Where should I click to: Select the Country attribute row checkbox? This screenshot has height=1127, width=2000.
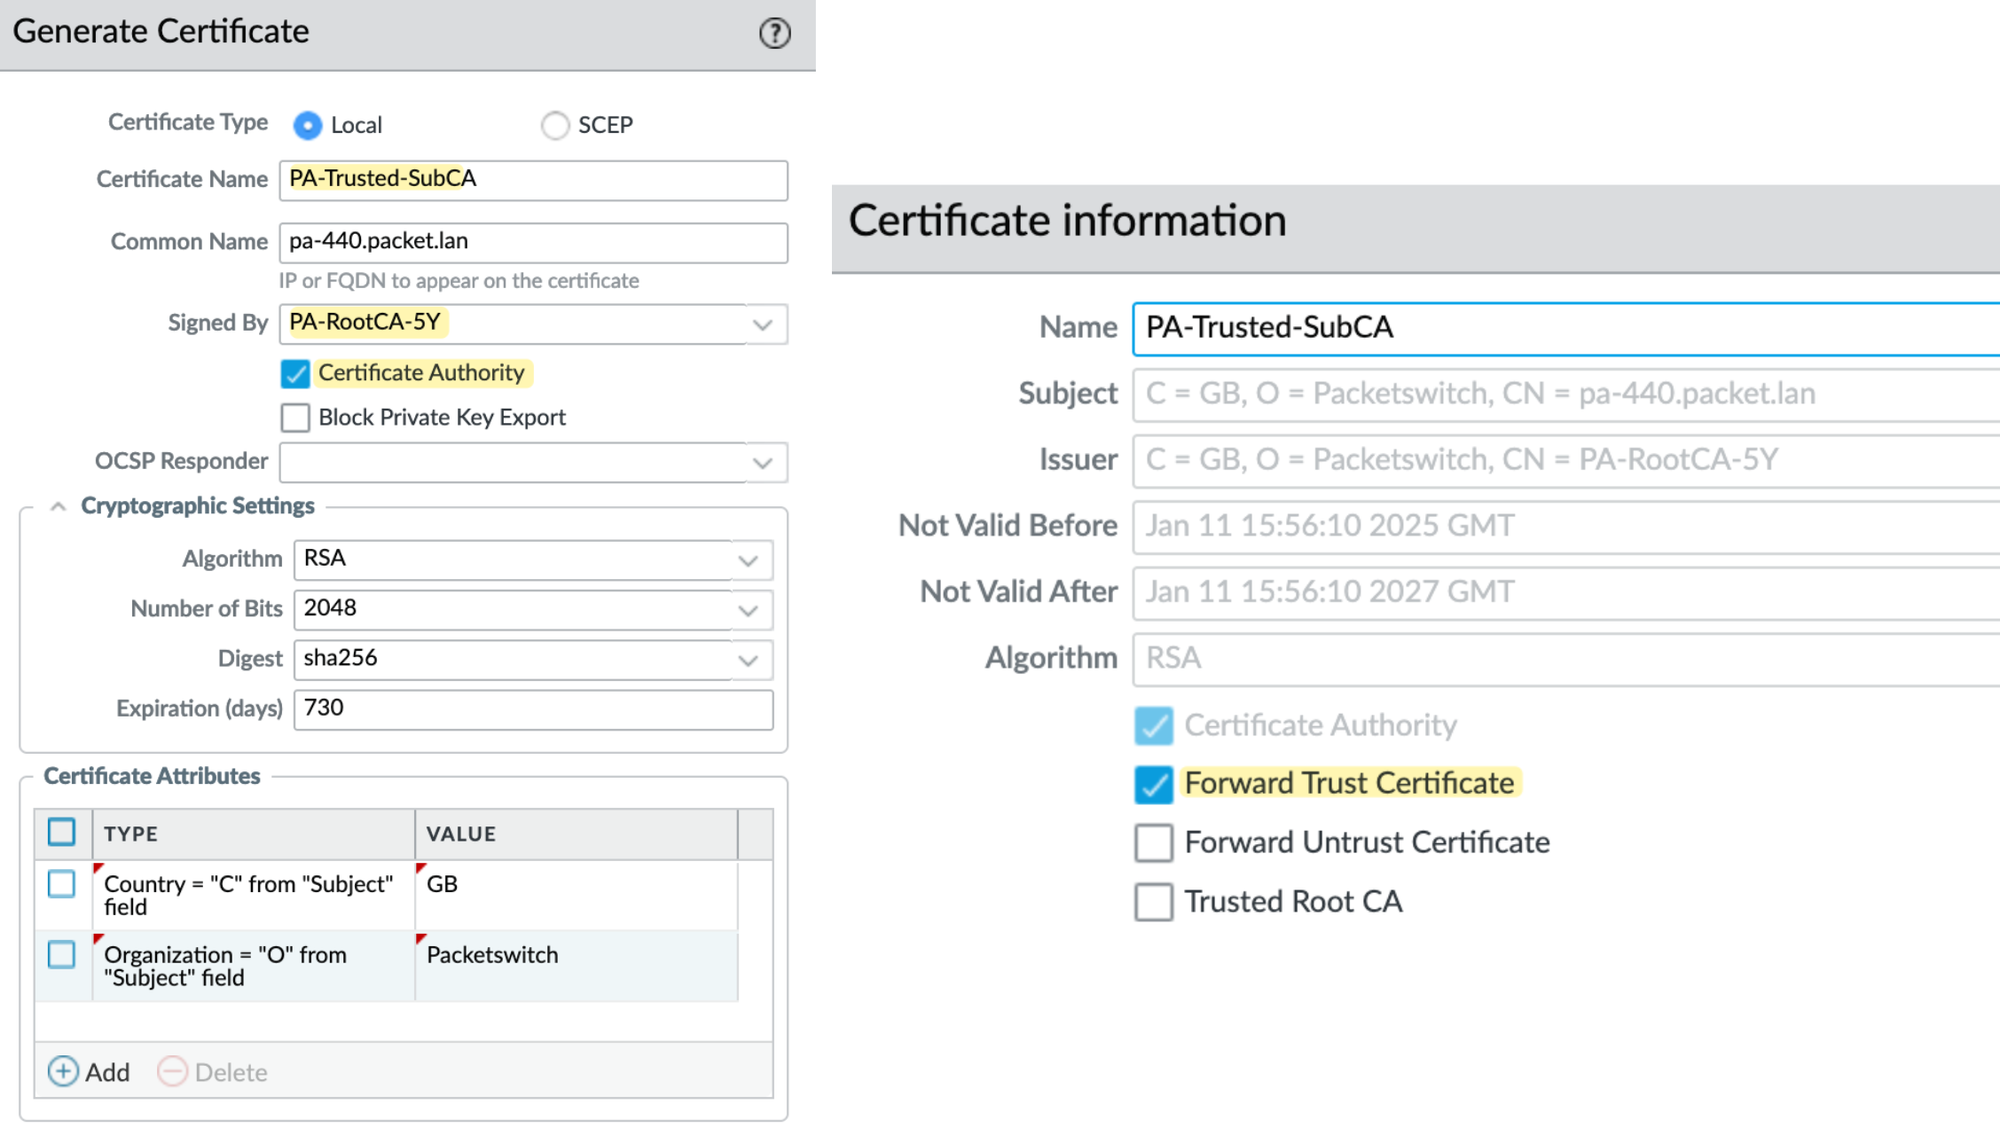(x=62, y=884)
